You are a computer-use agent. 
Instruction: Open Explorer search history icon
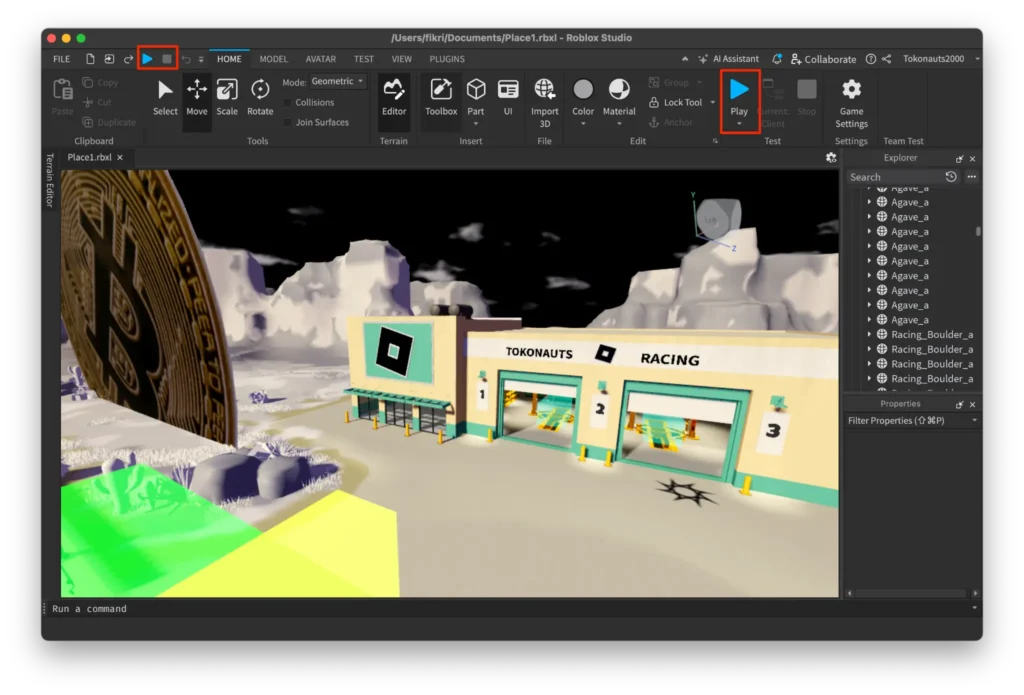pos(951,177)
